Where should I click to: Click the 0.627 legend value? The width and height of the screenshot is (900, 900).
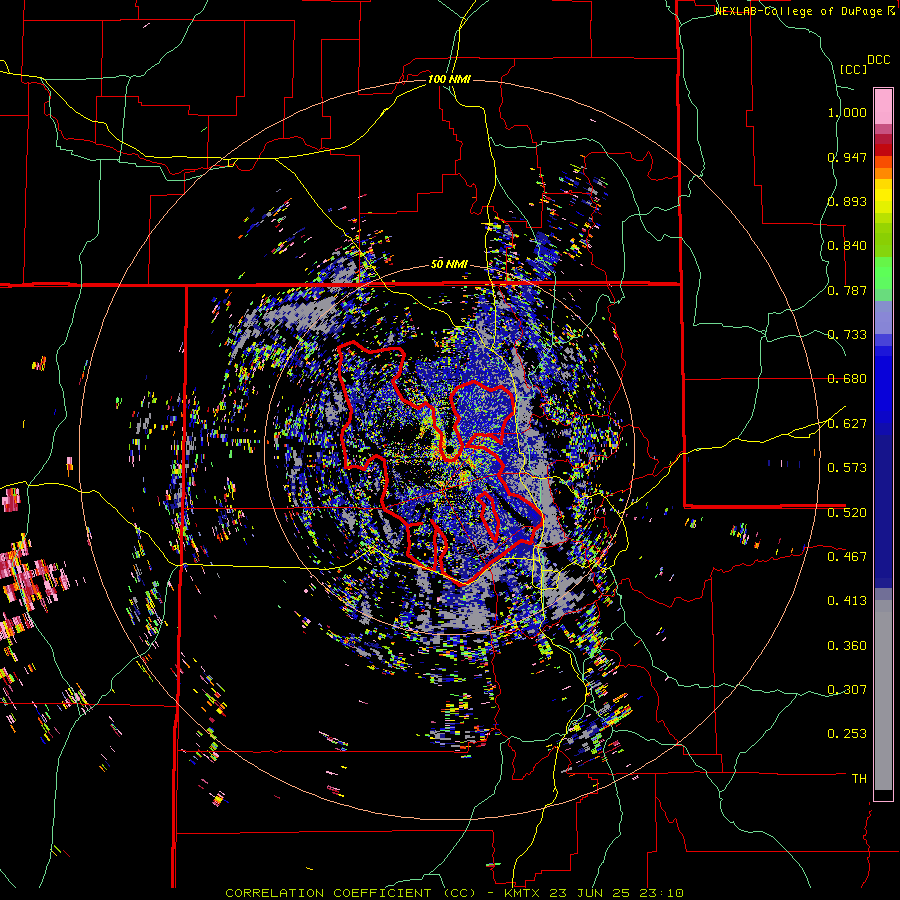[847, 424]
